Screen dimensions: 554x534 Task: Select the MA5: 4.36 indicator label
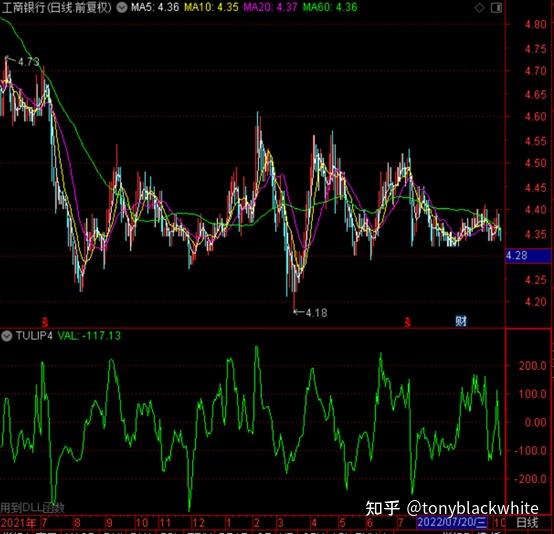coord(155,7)
